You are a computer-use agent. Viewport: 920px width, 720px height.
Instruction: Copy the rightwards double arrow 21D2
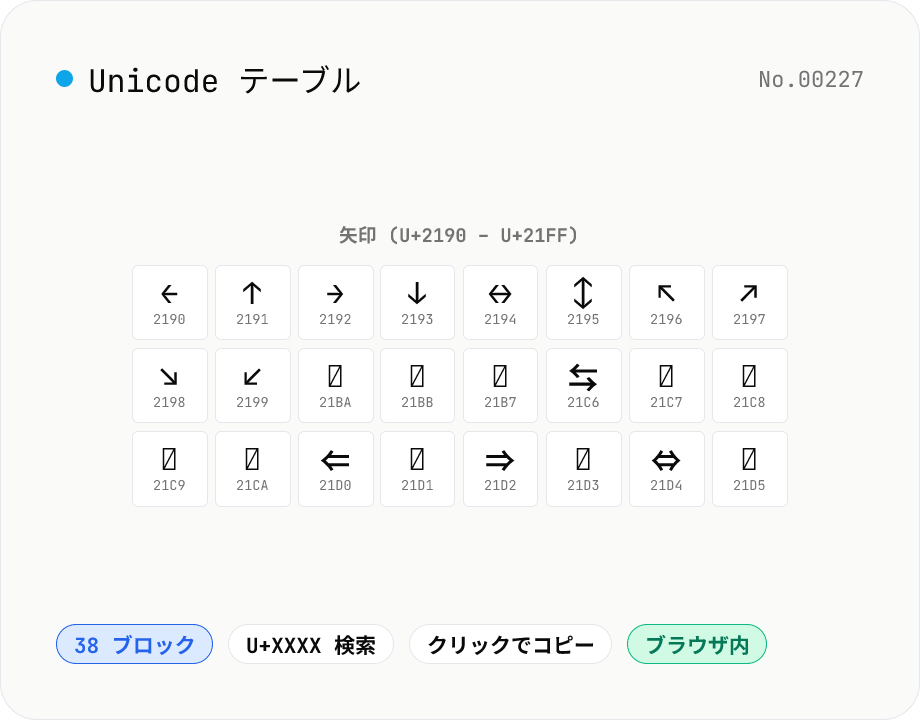[x=500, y=469]
